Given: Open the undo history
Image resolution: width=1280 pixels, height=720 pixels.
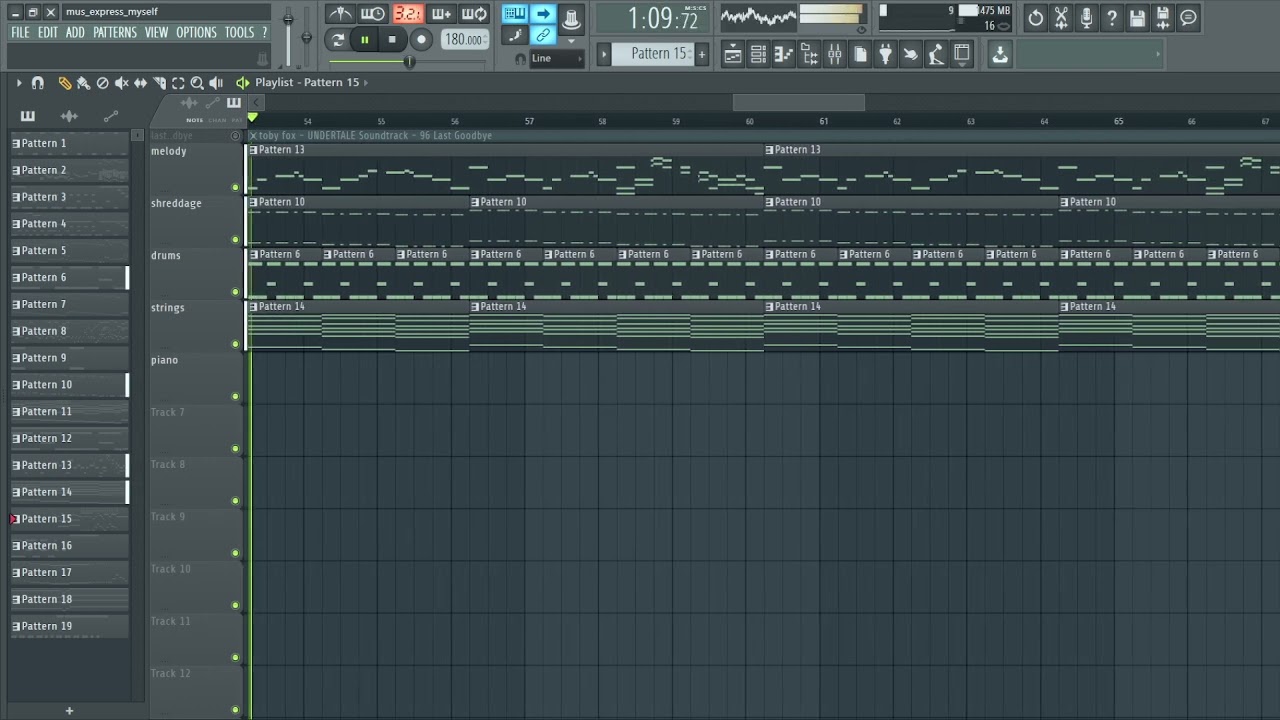Looking at the screenshot, I should [x=1036, y=17].
